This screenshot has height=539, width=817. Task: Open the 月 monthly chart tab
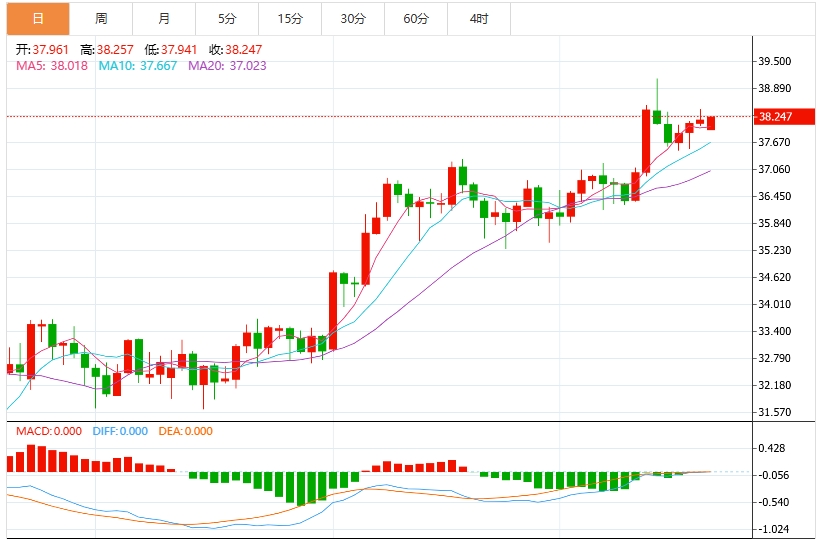[164, 19]
